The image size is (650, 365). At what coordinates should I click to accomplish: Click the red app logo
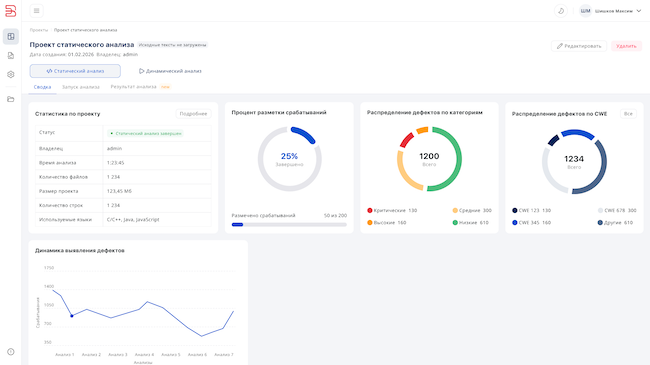[x=10, y=11]
